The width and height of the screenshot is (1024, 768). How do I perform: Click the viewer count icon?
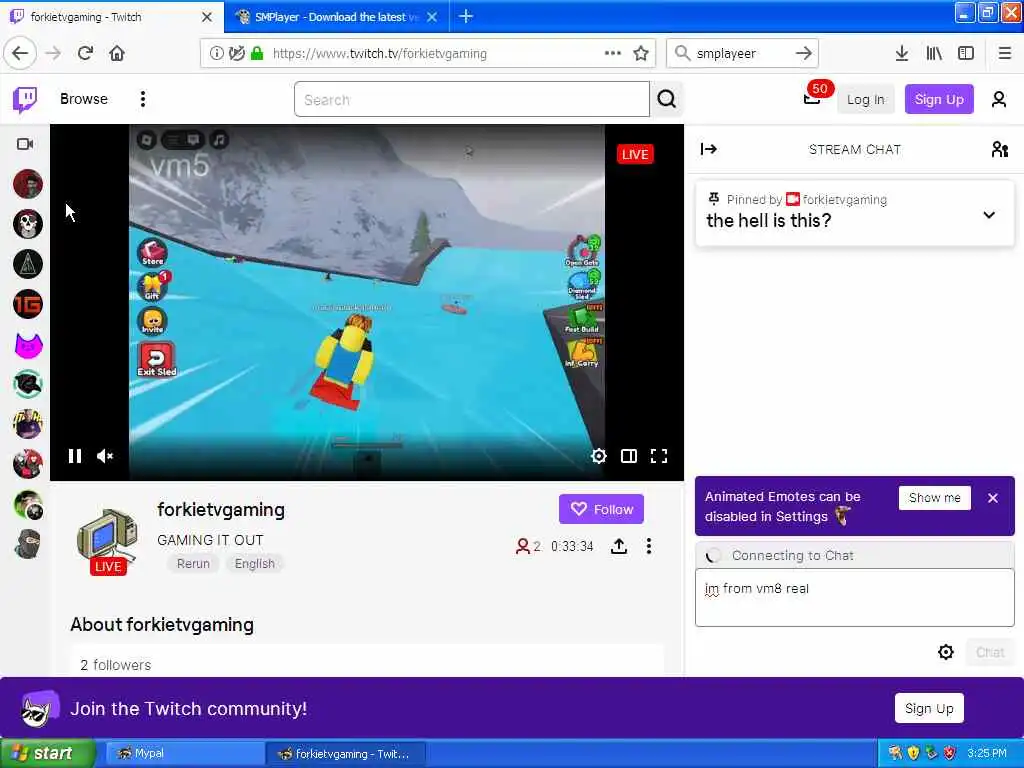coord(522,546)
